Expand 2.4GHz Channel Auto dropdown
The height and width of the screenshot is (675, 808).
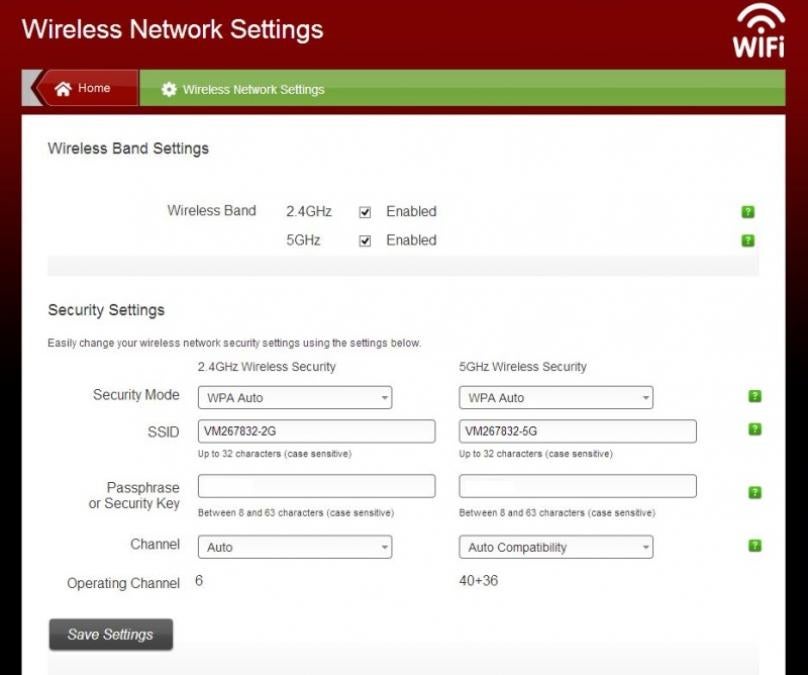pos(295,547)
